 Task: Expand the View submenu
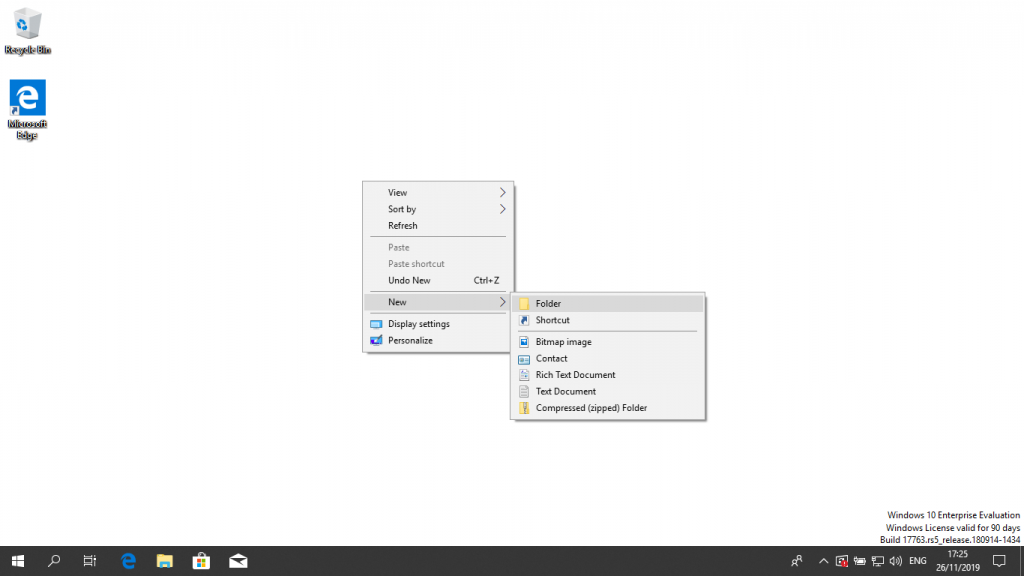[438, 193]
